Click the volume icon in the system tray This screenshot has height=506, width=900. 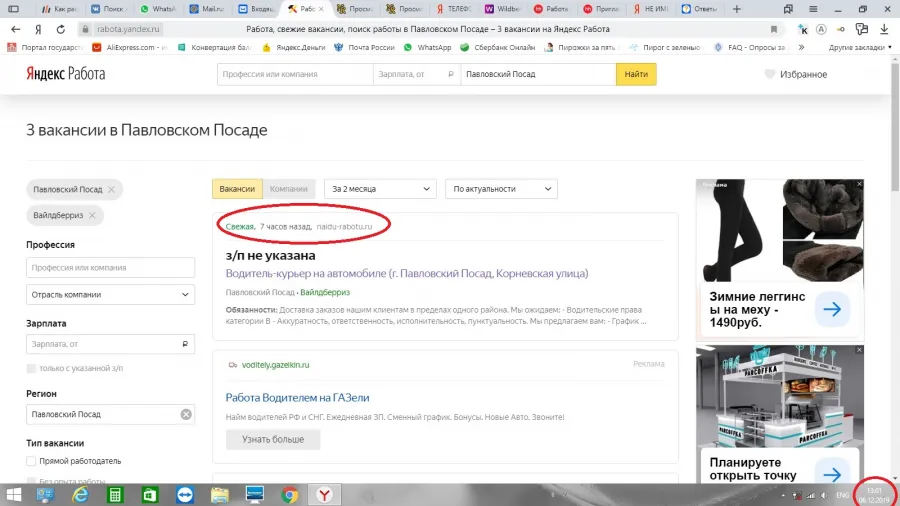coord(824,495)
